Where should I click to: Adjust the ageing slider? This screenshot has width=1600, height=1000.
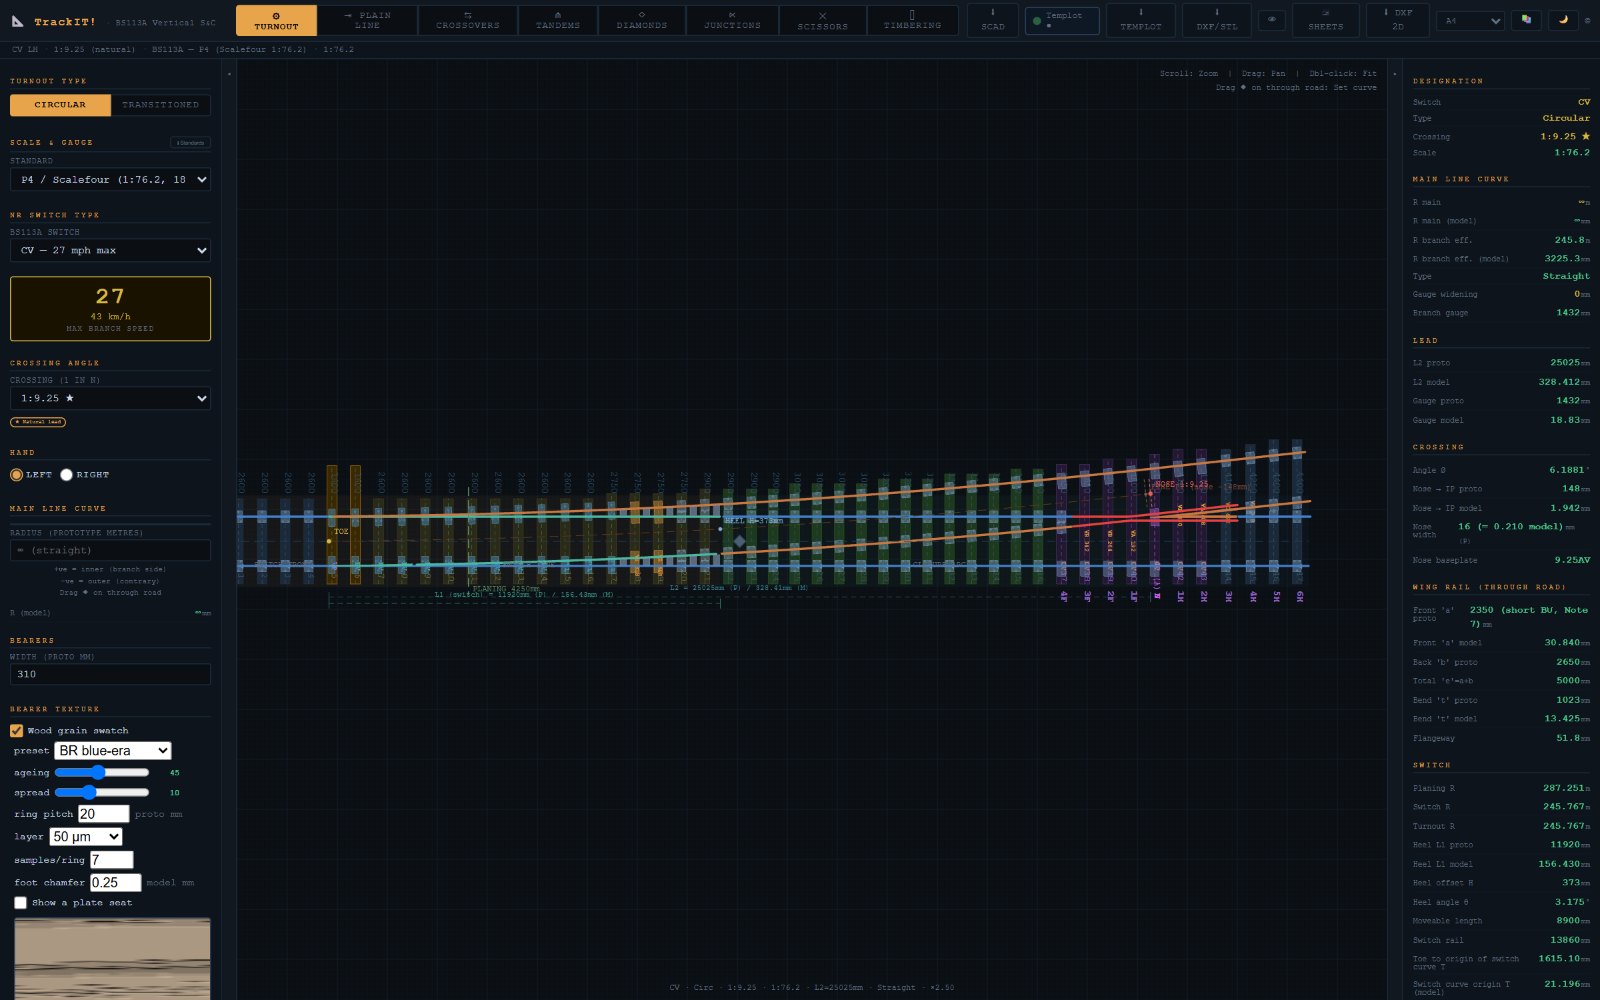(x=102, y=772)
